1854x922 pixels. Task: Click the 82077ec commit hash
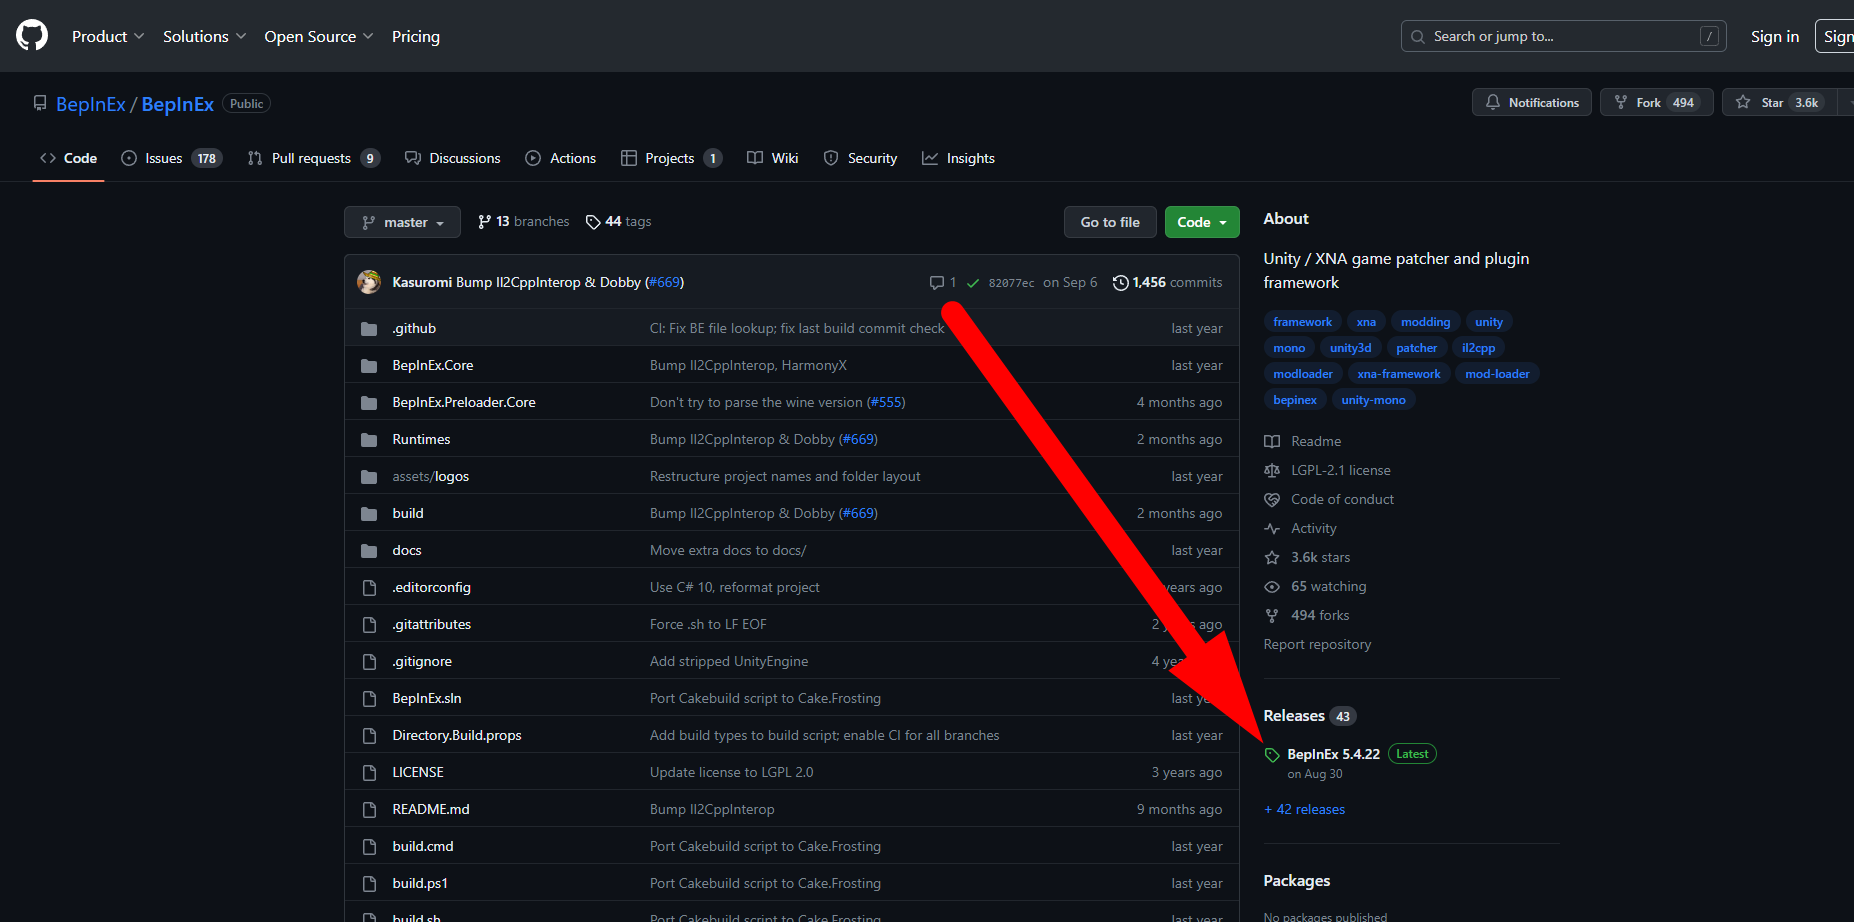tap(1012, 283)
